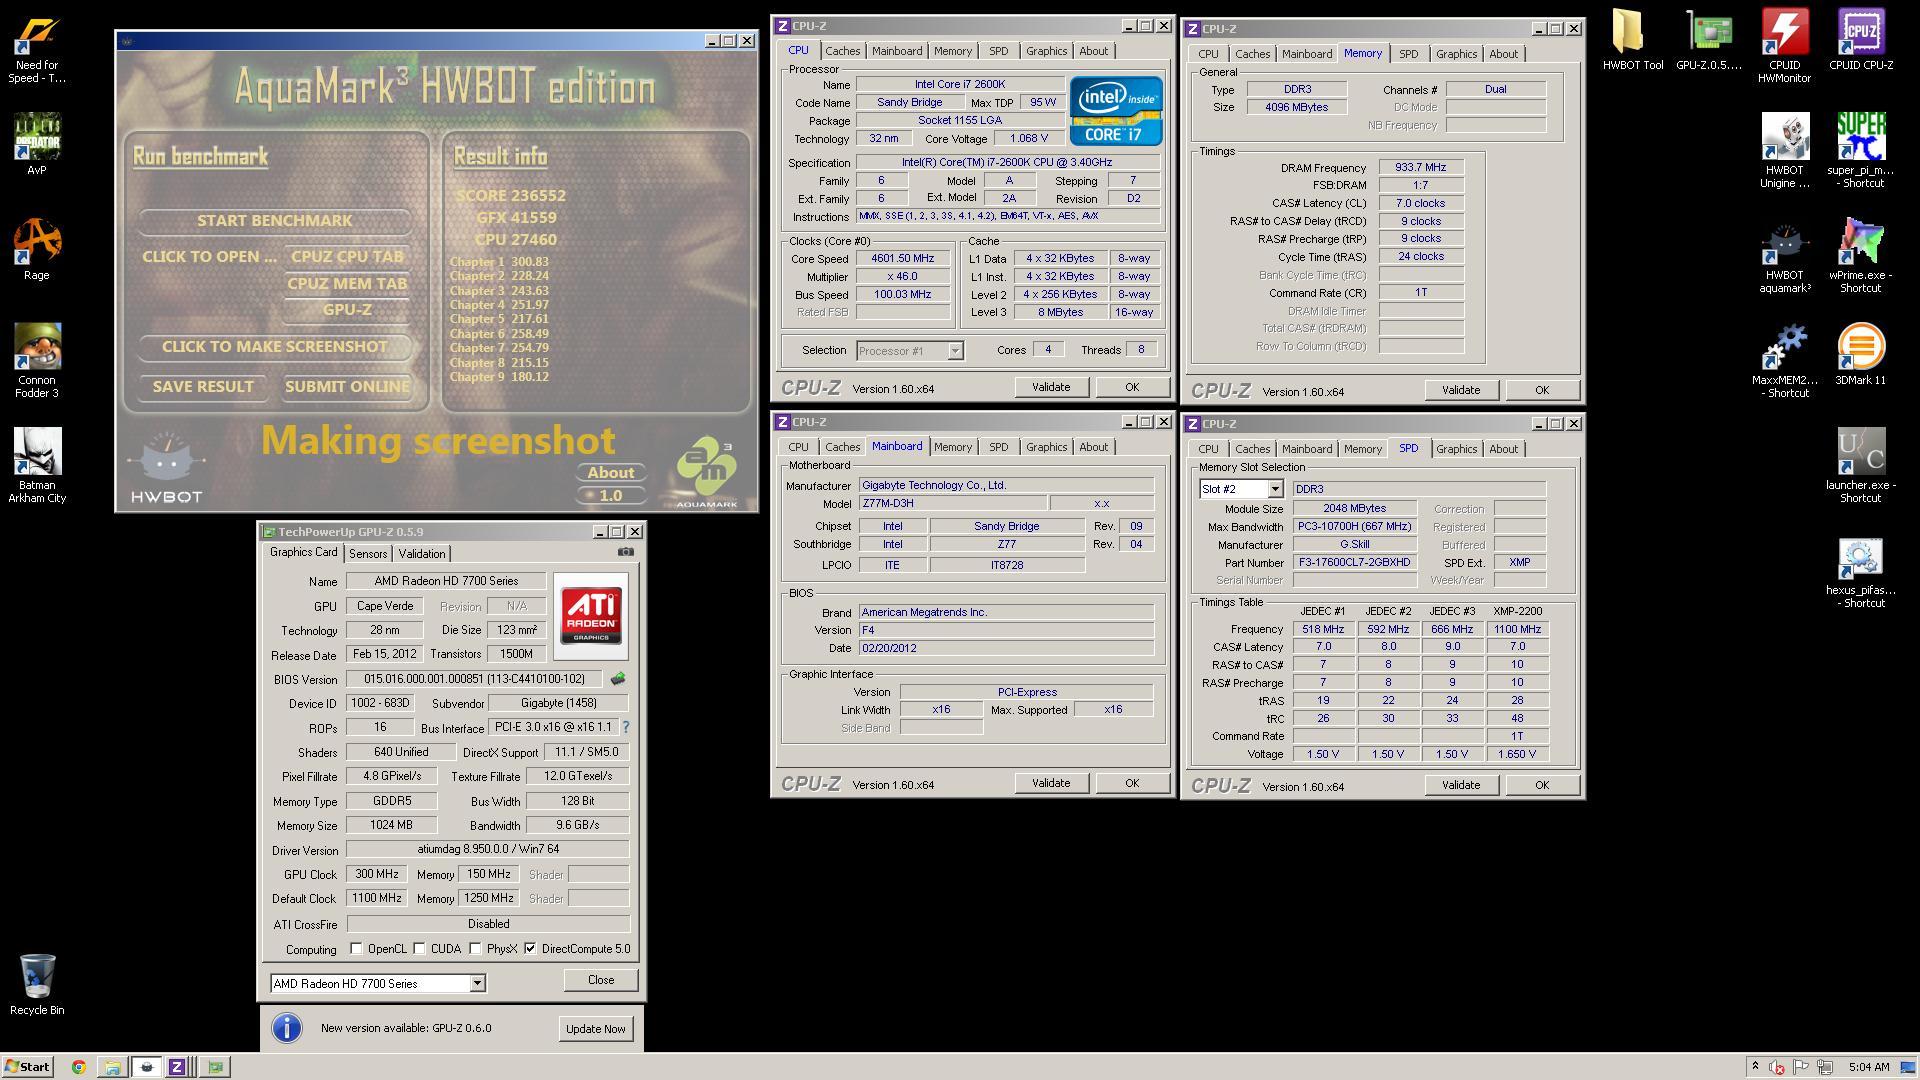The width and height of the screenshot is (1920, 1080).
Task: Click CPUZ CPU TAB button in AquaMark
Action: click(x=347, y=256)
